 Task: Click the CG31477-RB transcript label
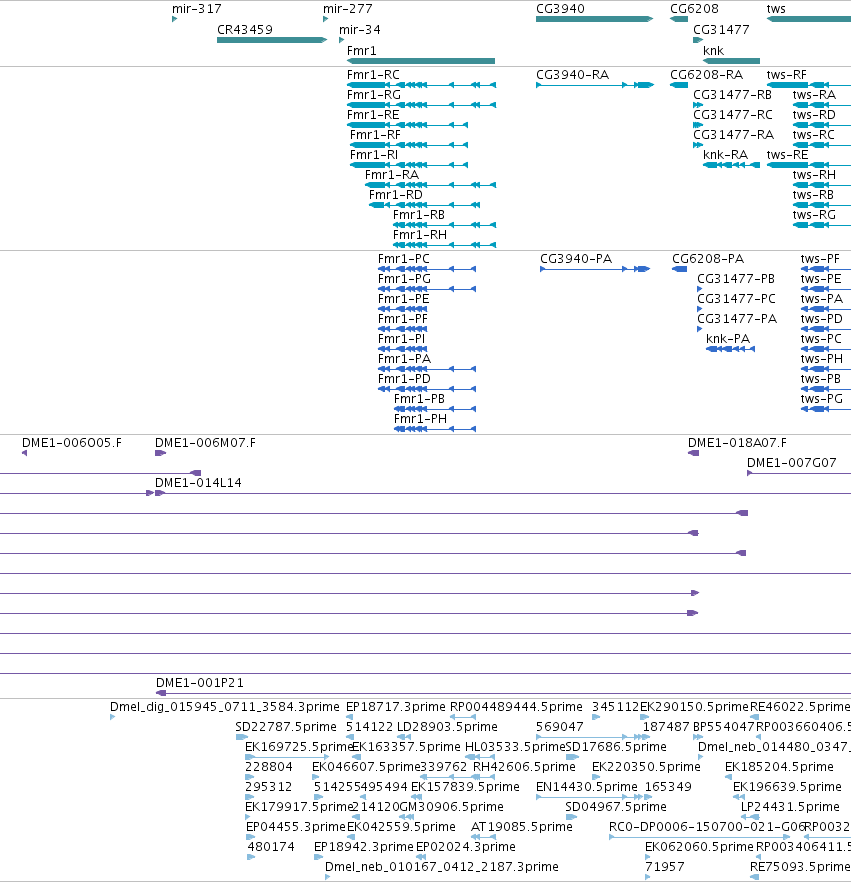tap(732, 95)
